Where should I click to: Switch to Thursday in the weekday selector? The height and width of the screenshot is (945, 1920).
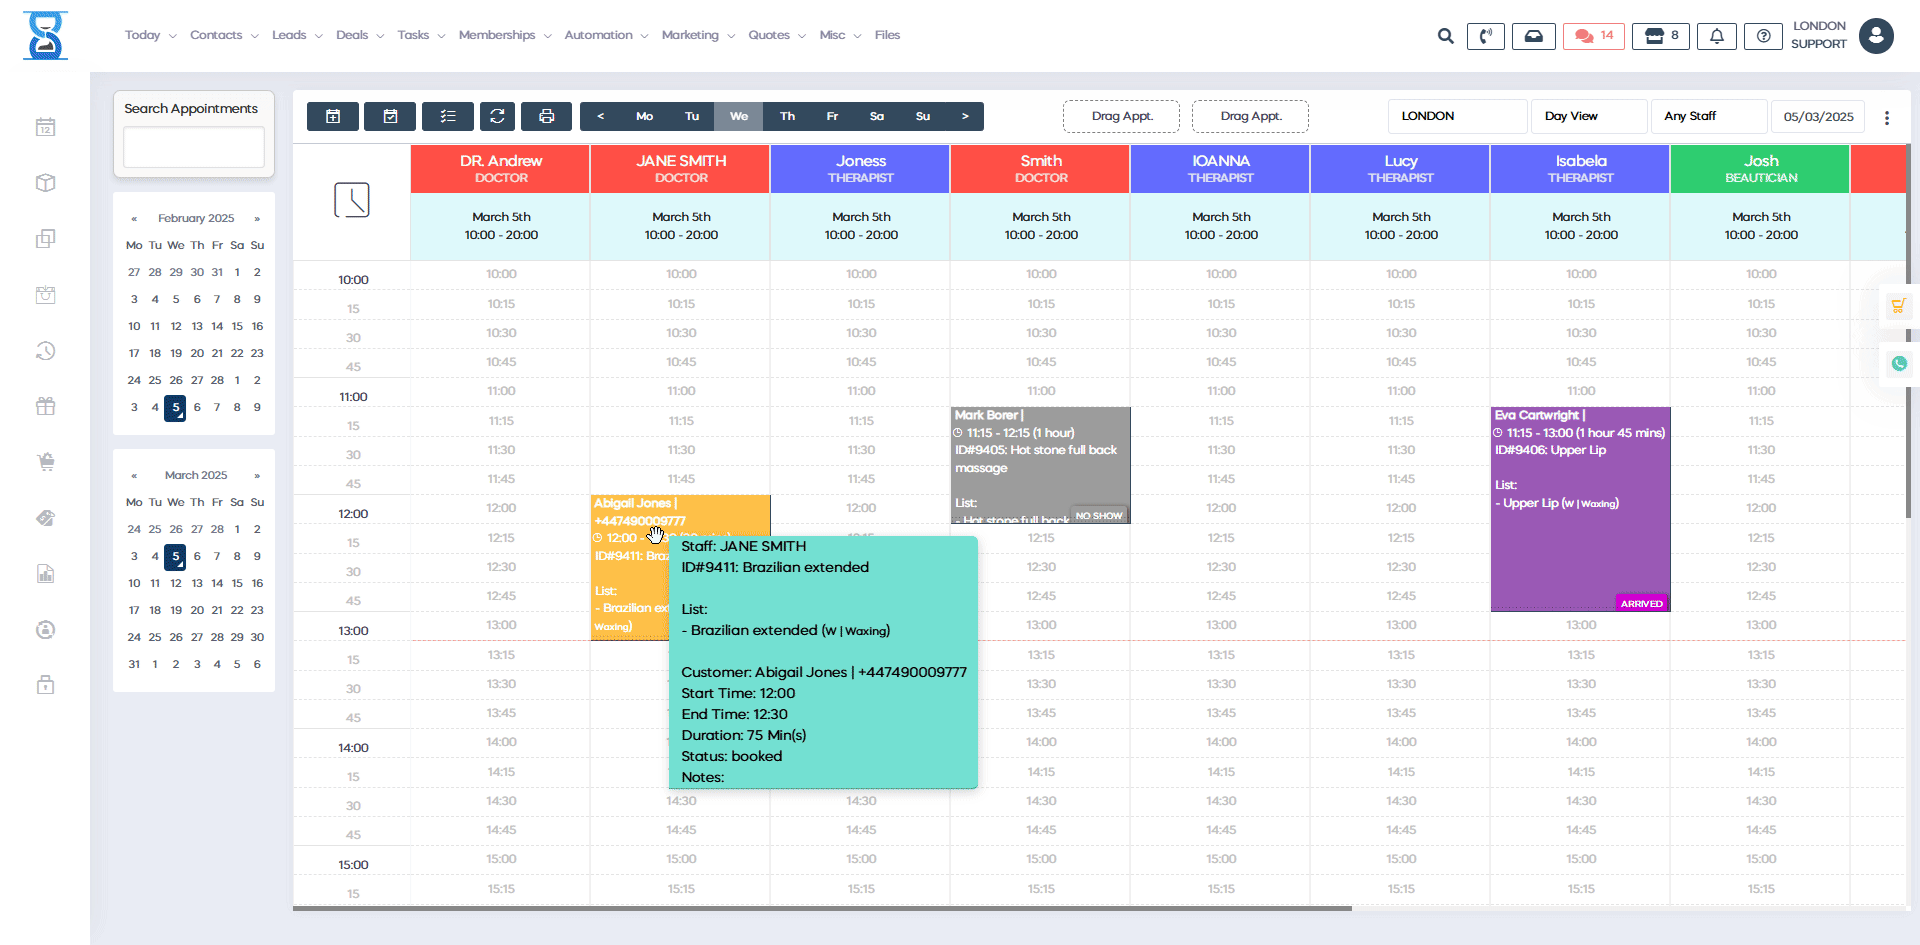pyautogui.click(x=787, y=116)
